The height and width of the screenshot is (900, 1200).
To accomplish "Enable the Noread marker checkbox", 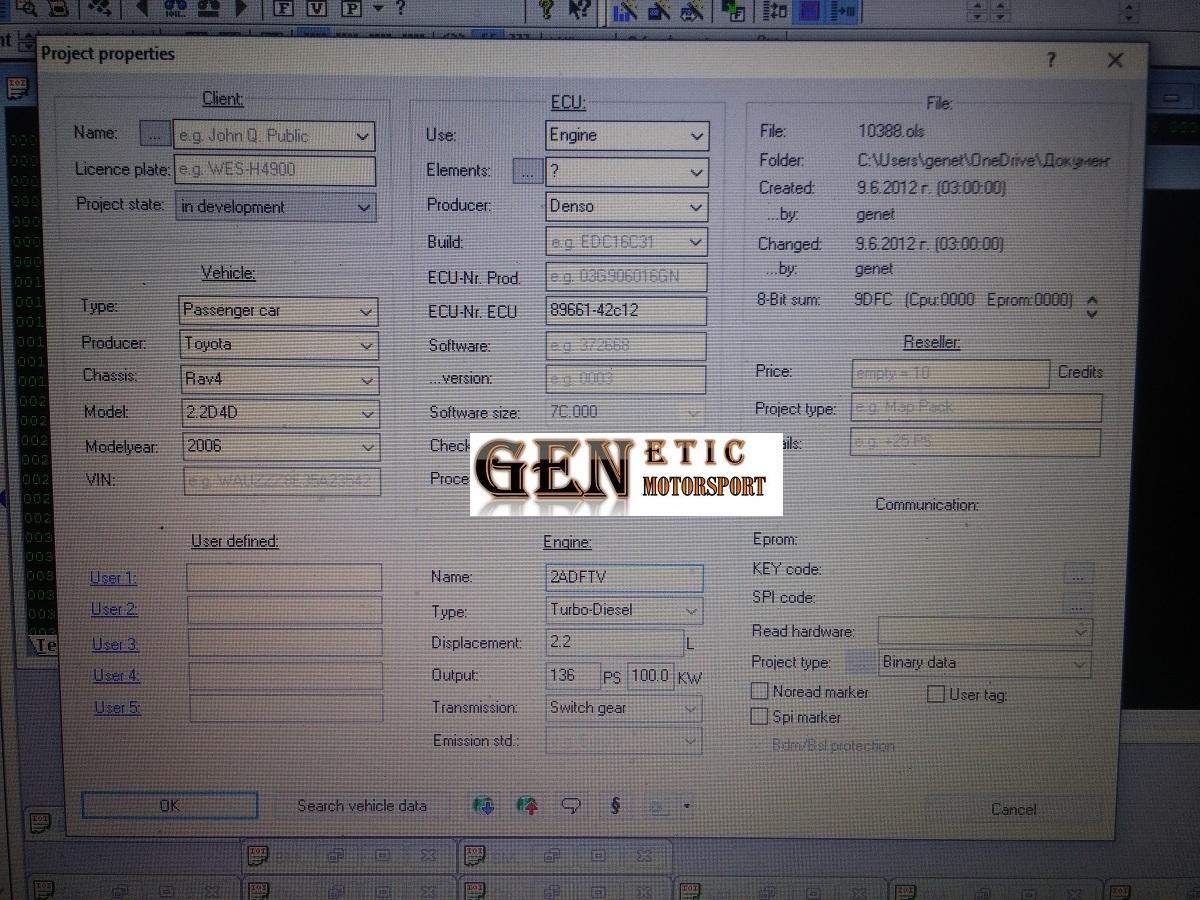I will pyautogui.click(x=759, y=691).
